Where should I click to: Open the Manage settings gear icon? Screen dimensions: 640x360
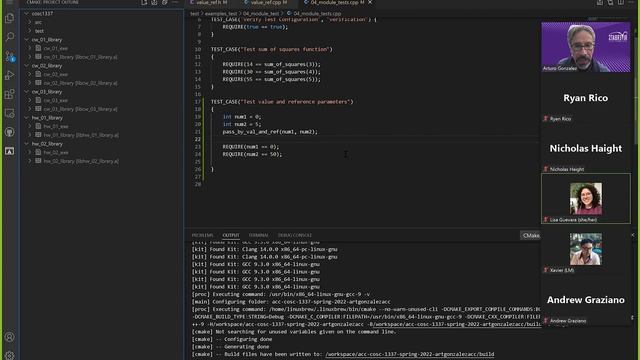pos(9,355)
